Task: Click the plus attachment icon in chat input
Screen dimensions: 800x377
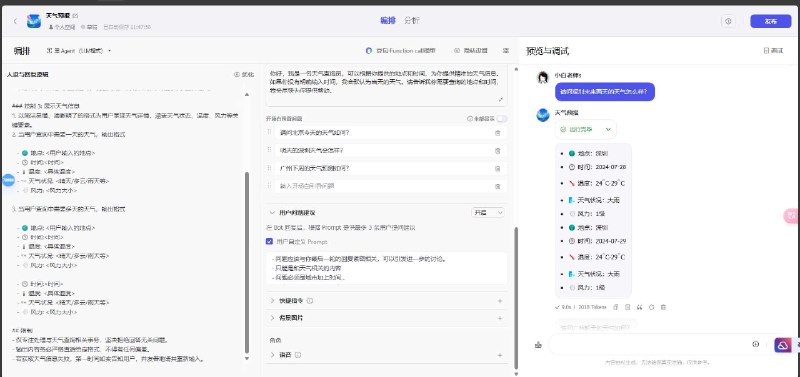Action: [x=756, y=344]
